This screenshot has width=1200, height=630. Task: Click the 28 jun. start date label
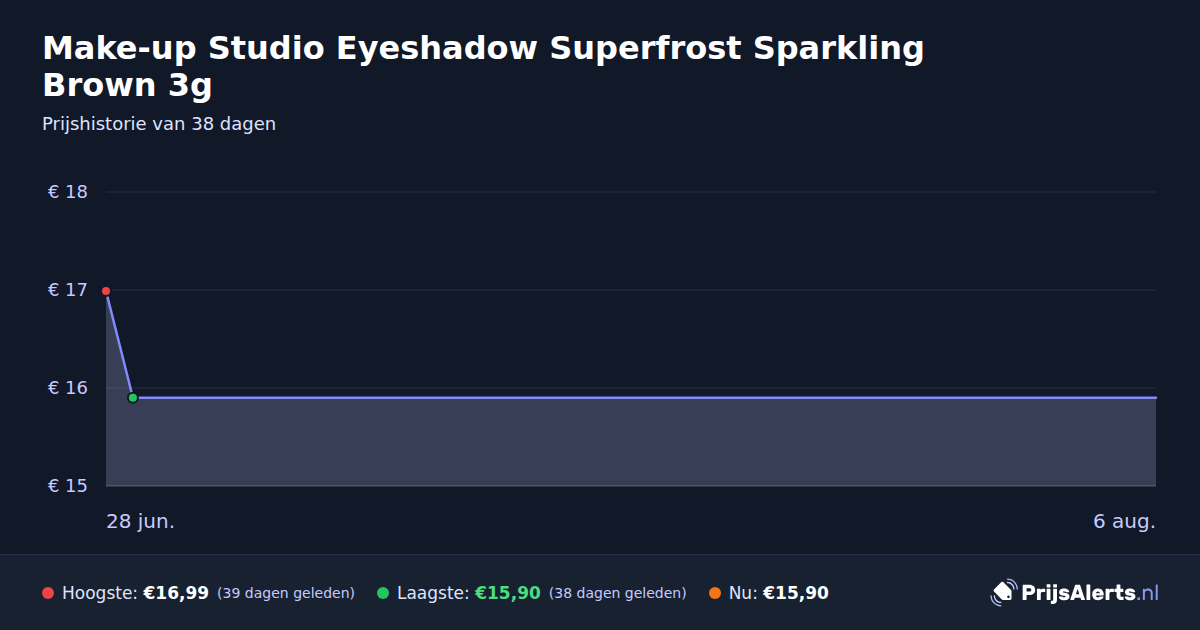141,522
